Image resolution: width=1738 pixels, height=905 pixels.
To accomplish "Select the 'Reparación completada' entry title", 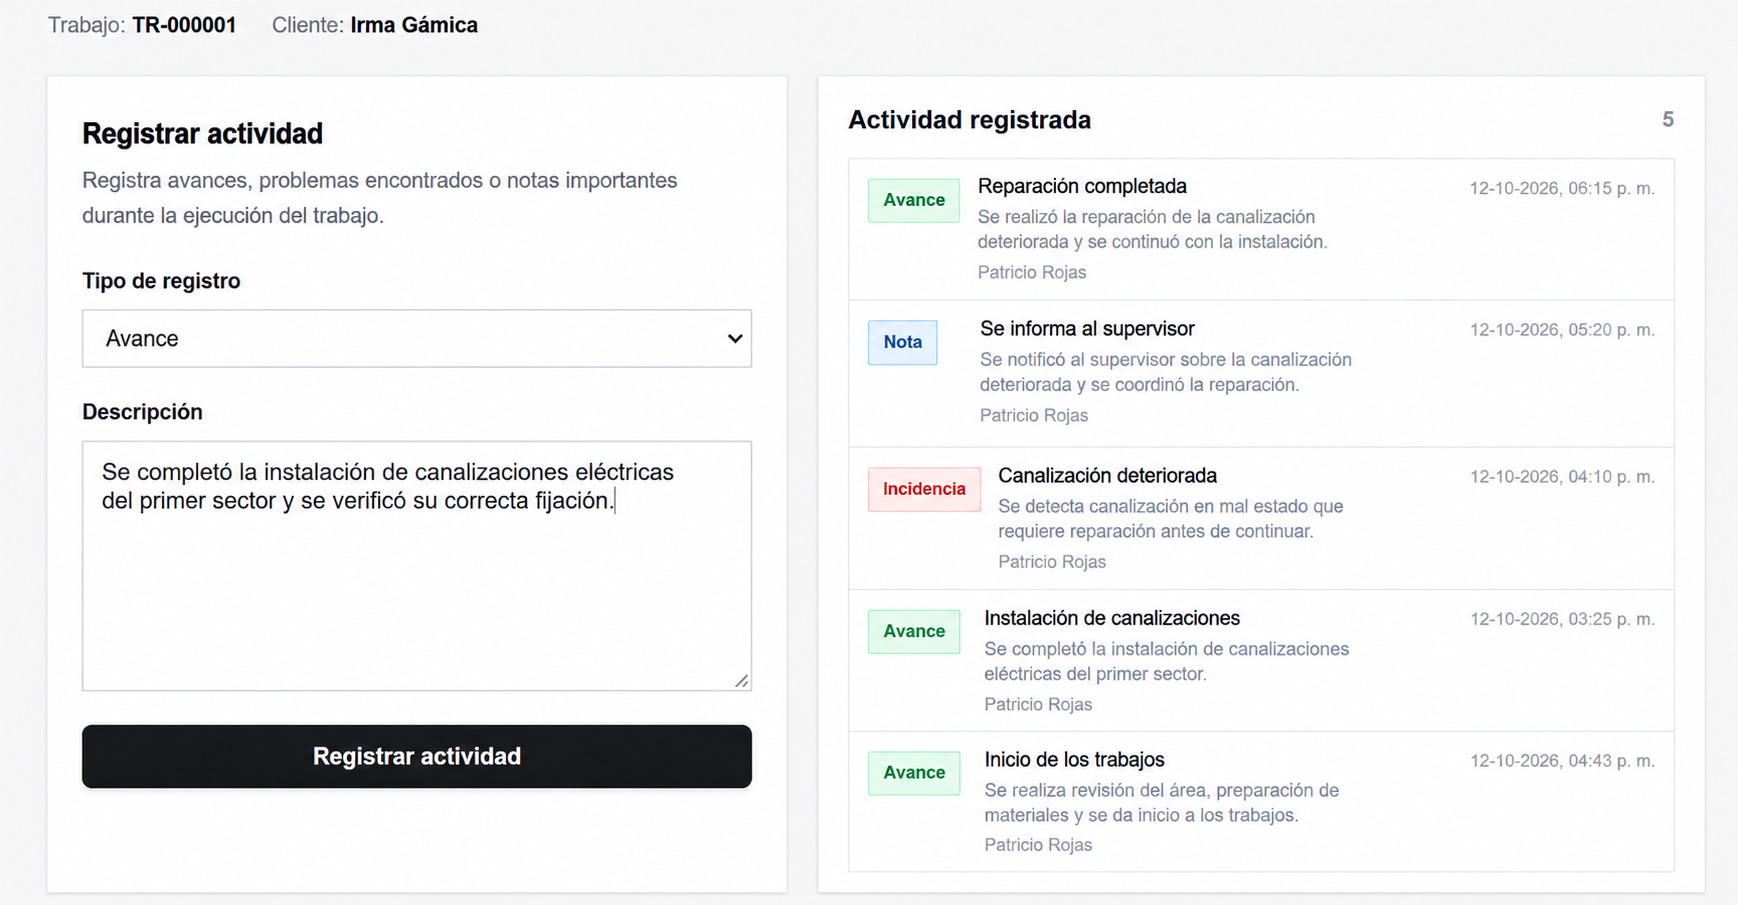I will click(x=1082, y=186).
